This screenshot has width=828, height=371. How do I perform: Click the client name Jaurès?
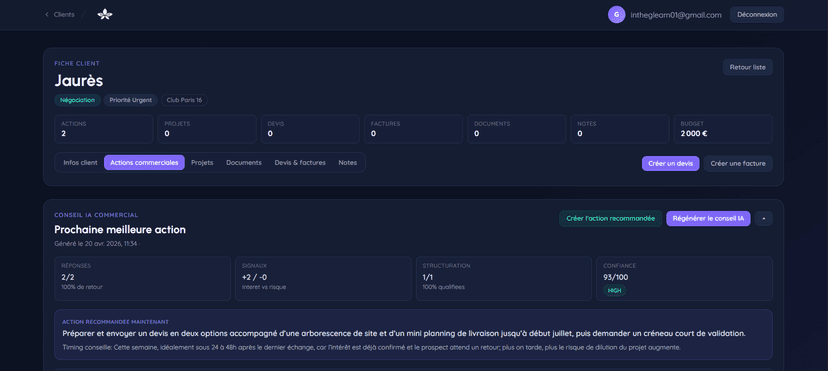[x=79, y=81]
